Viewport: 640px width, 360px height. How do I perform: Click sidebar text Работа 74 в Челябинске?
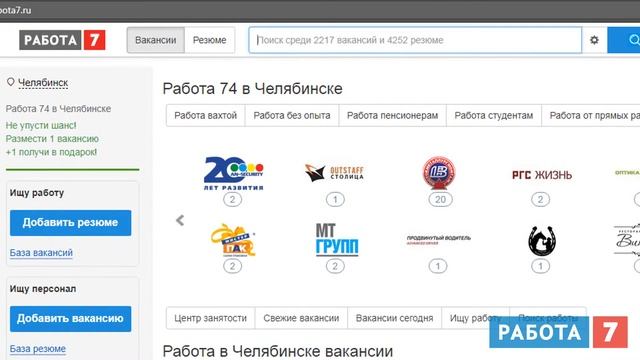coord(58,109)
